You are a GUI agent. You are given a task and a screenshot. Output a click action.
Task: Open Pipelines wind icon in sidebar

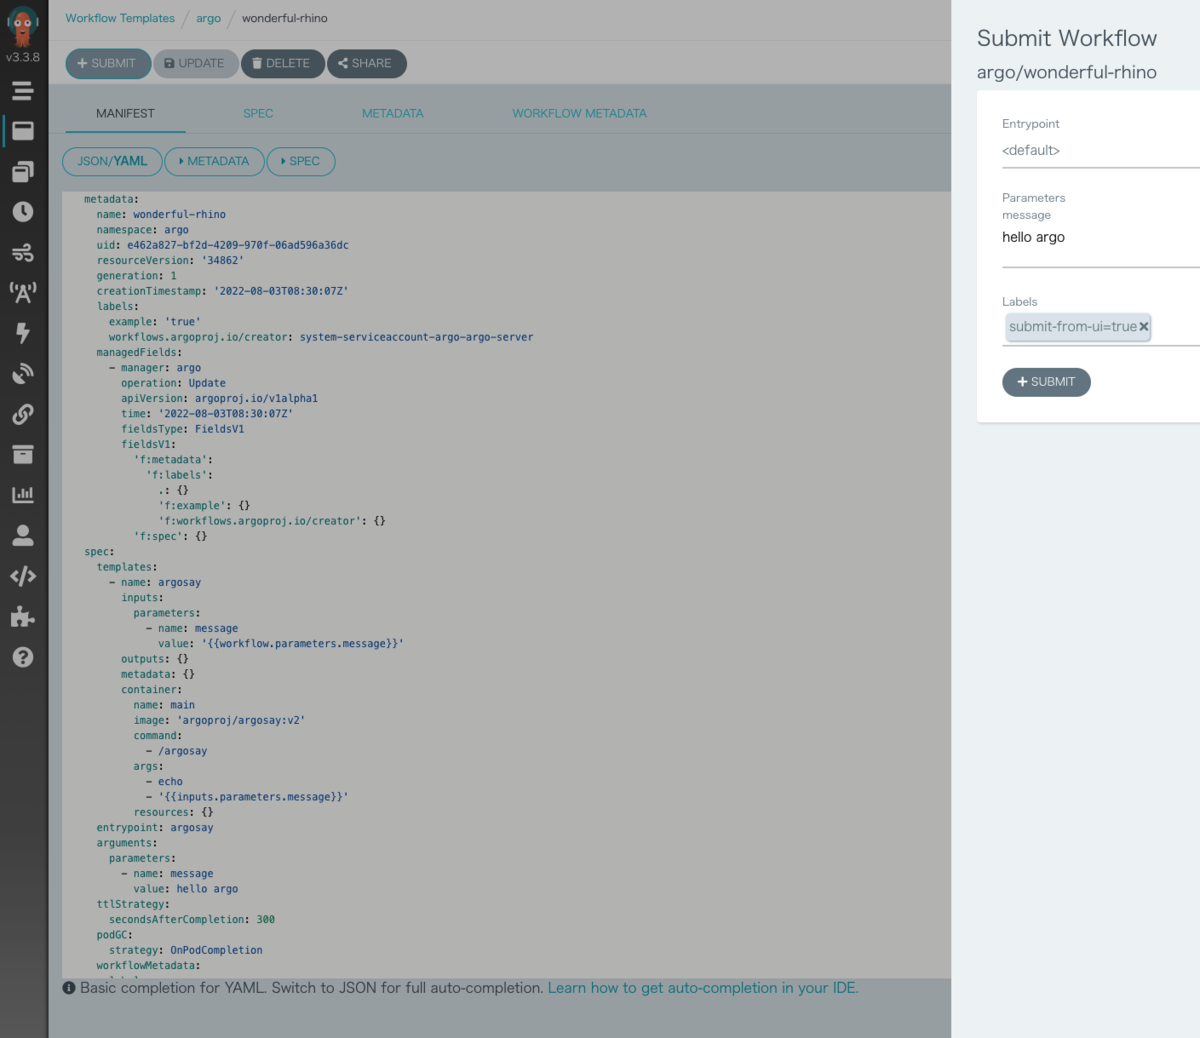click(x=23, y=252)
